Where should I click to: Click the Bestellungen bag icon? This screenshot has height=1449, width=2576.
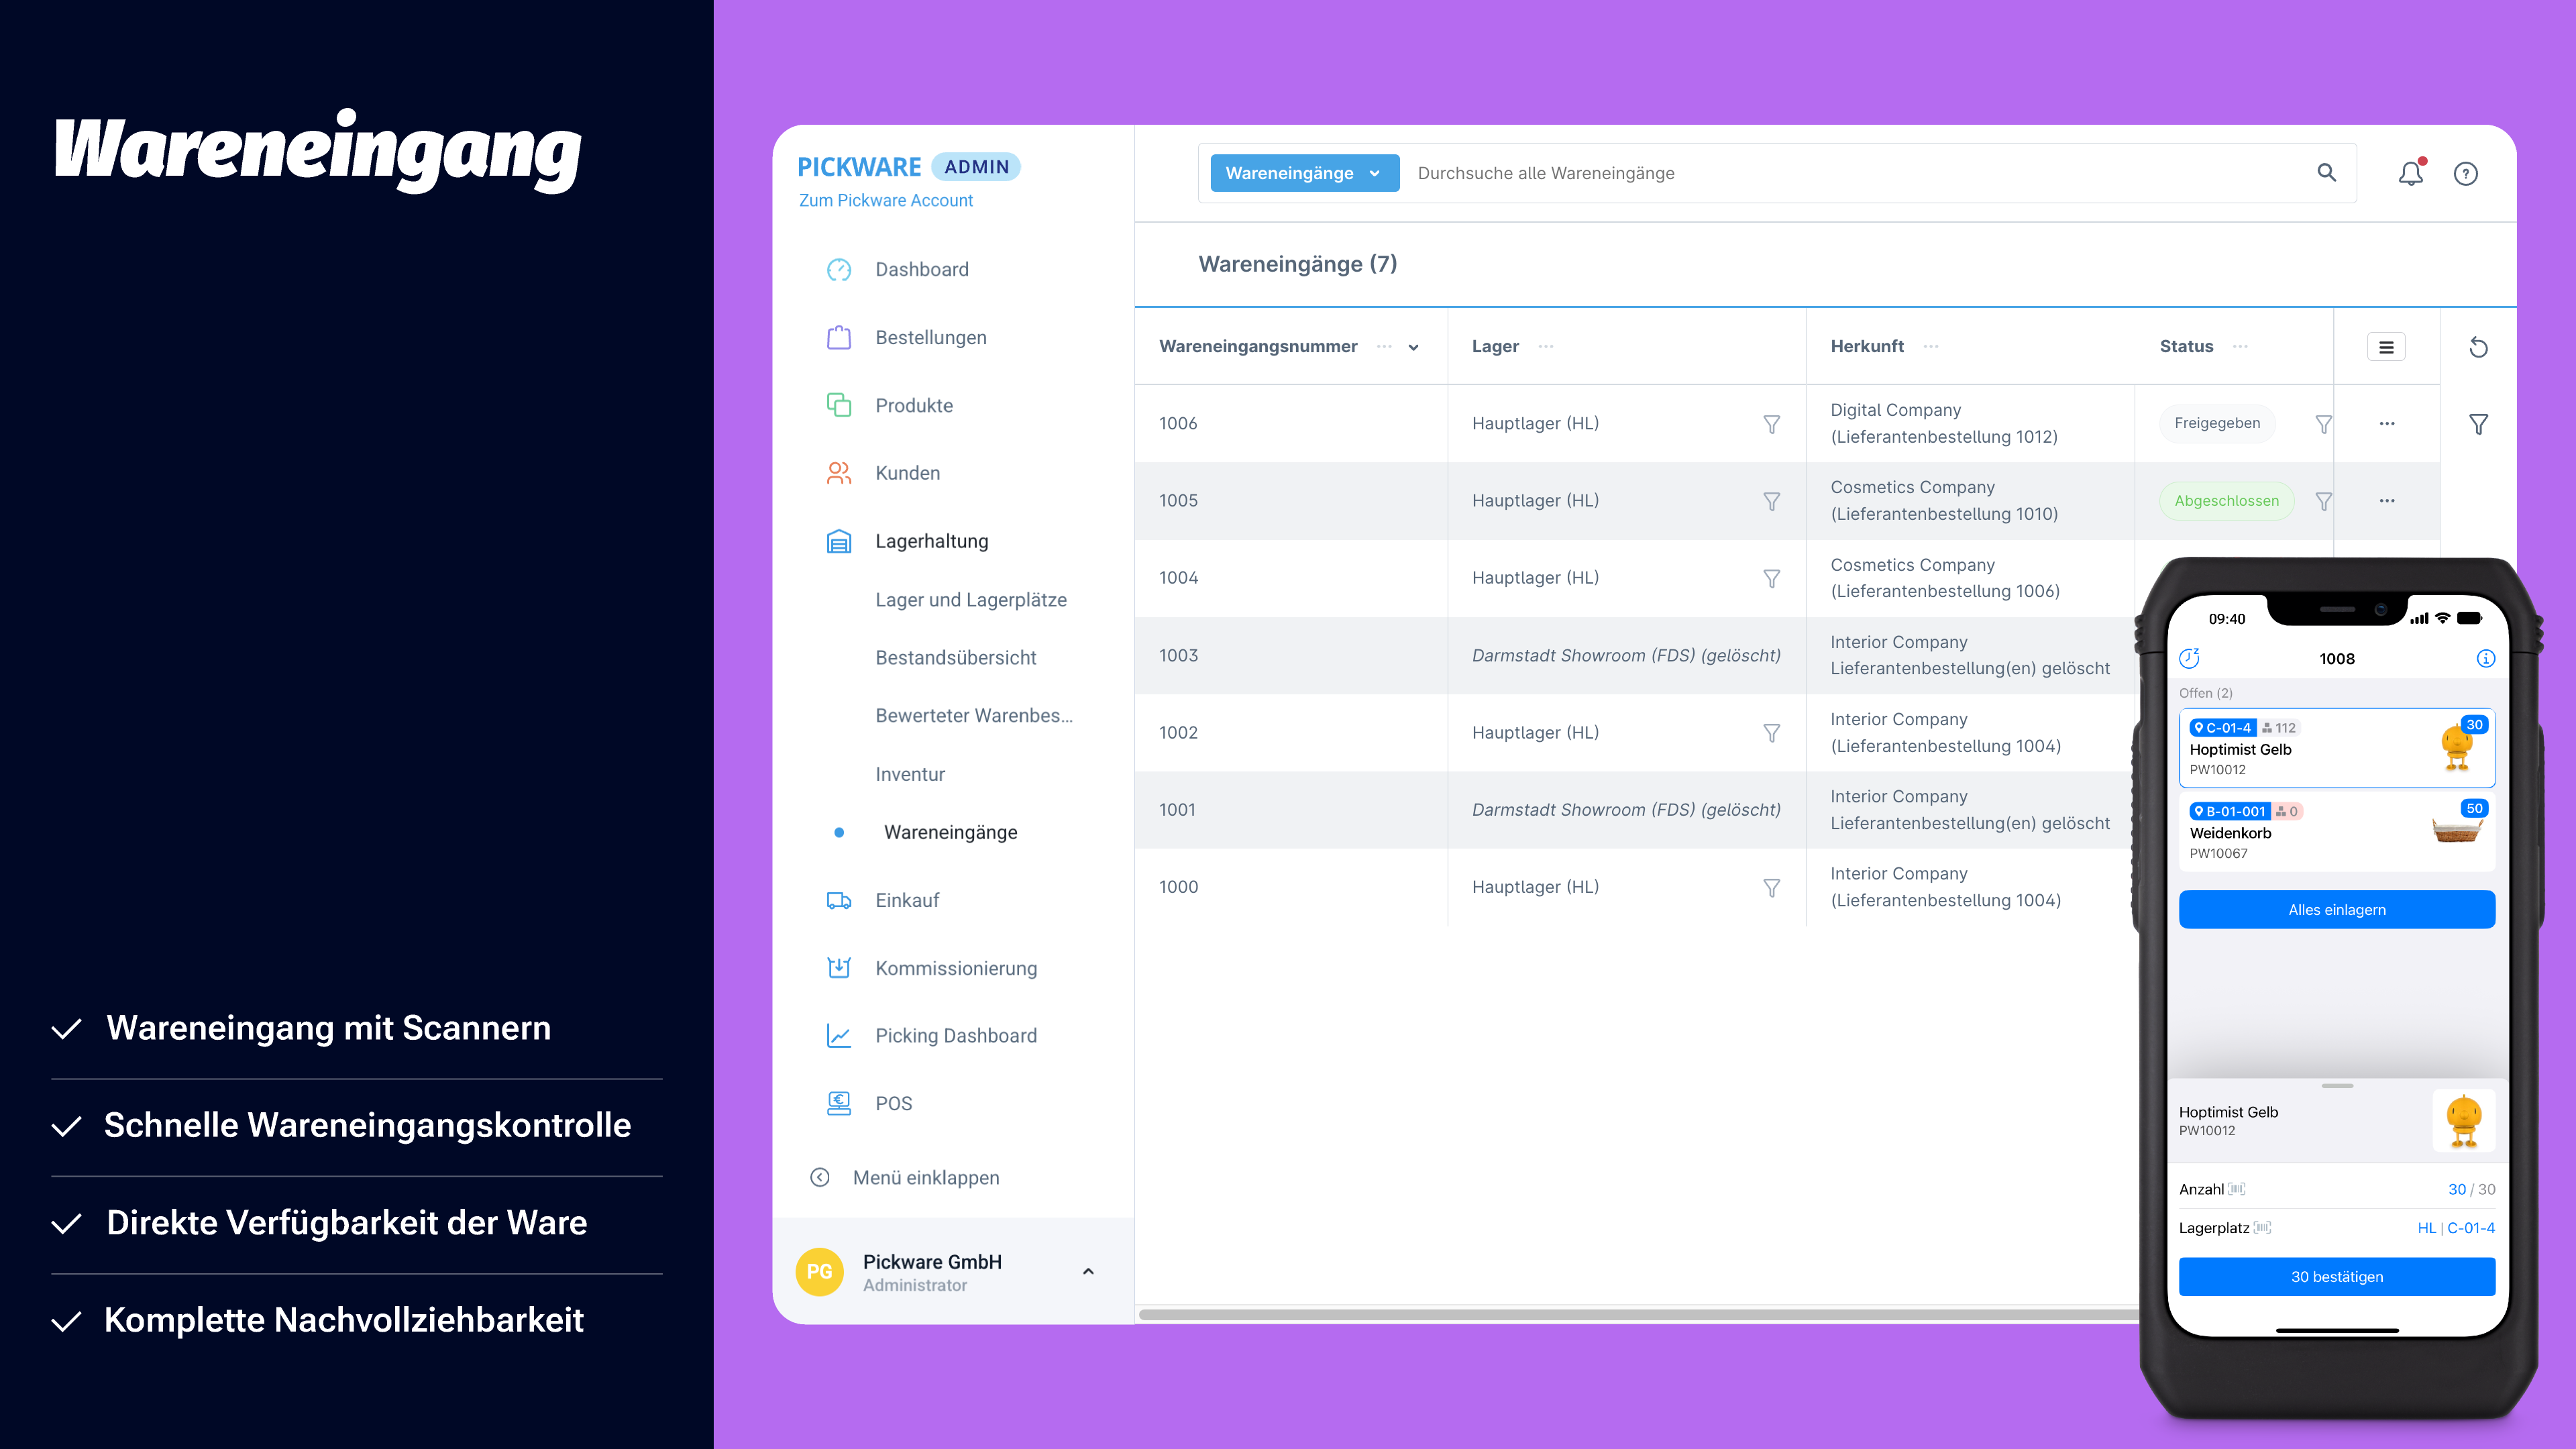839,338
